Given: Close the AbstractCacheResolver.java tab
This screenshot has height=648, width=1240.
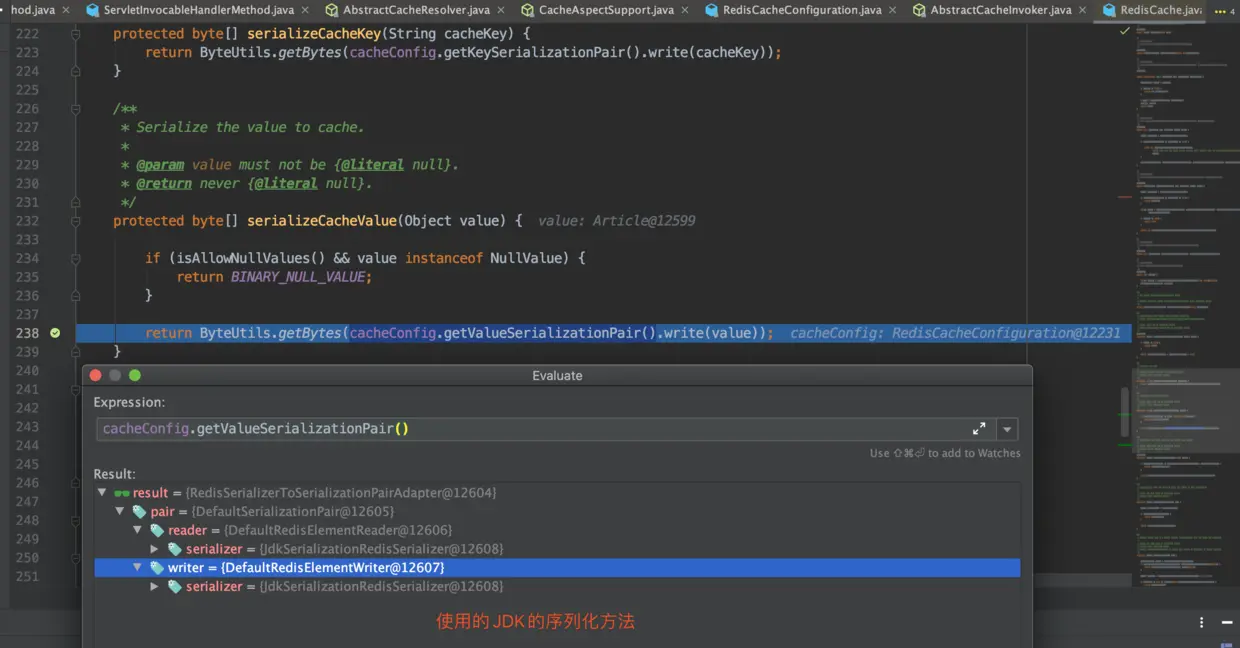Looking at the screenshot, I should tap(503, 10).
